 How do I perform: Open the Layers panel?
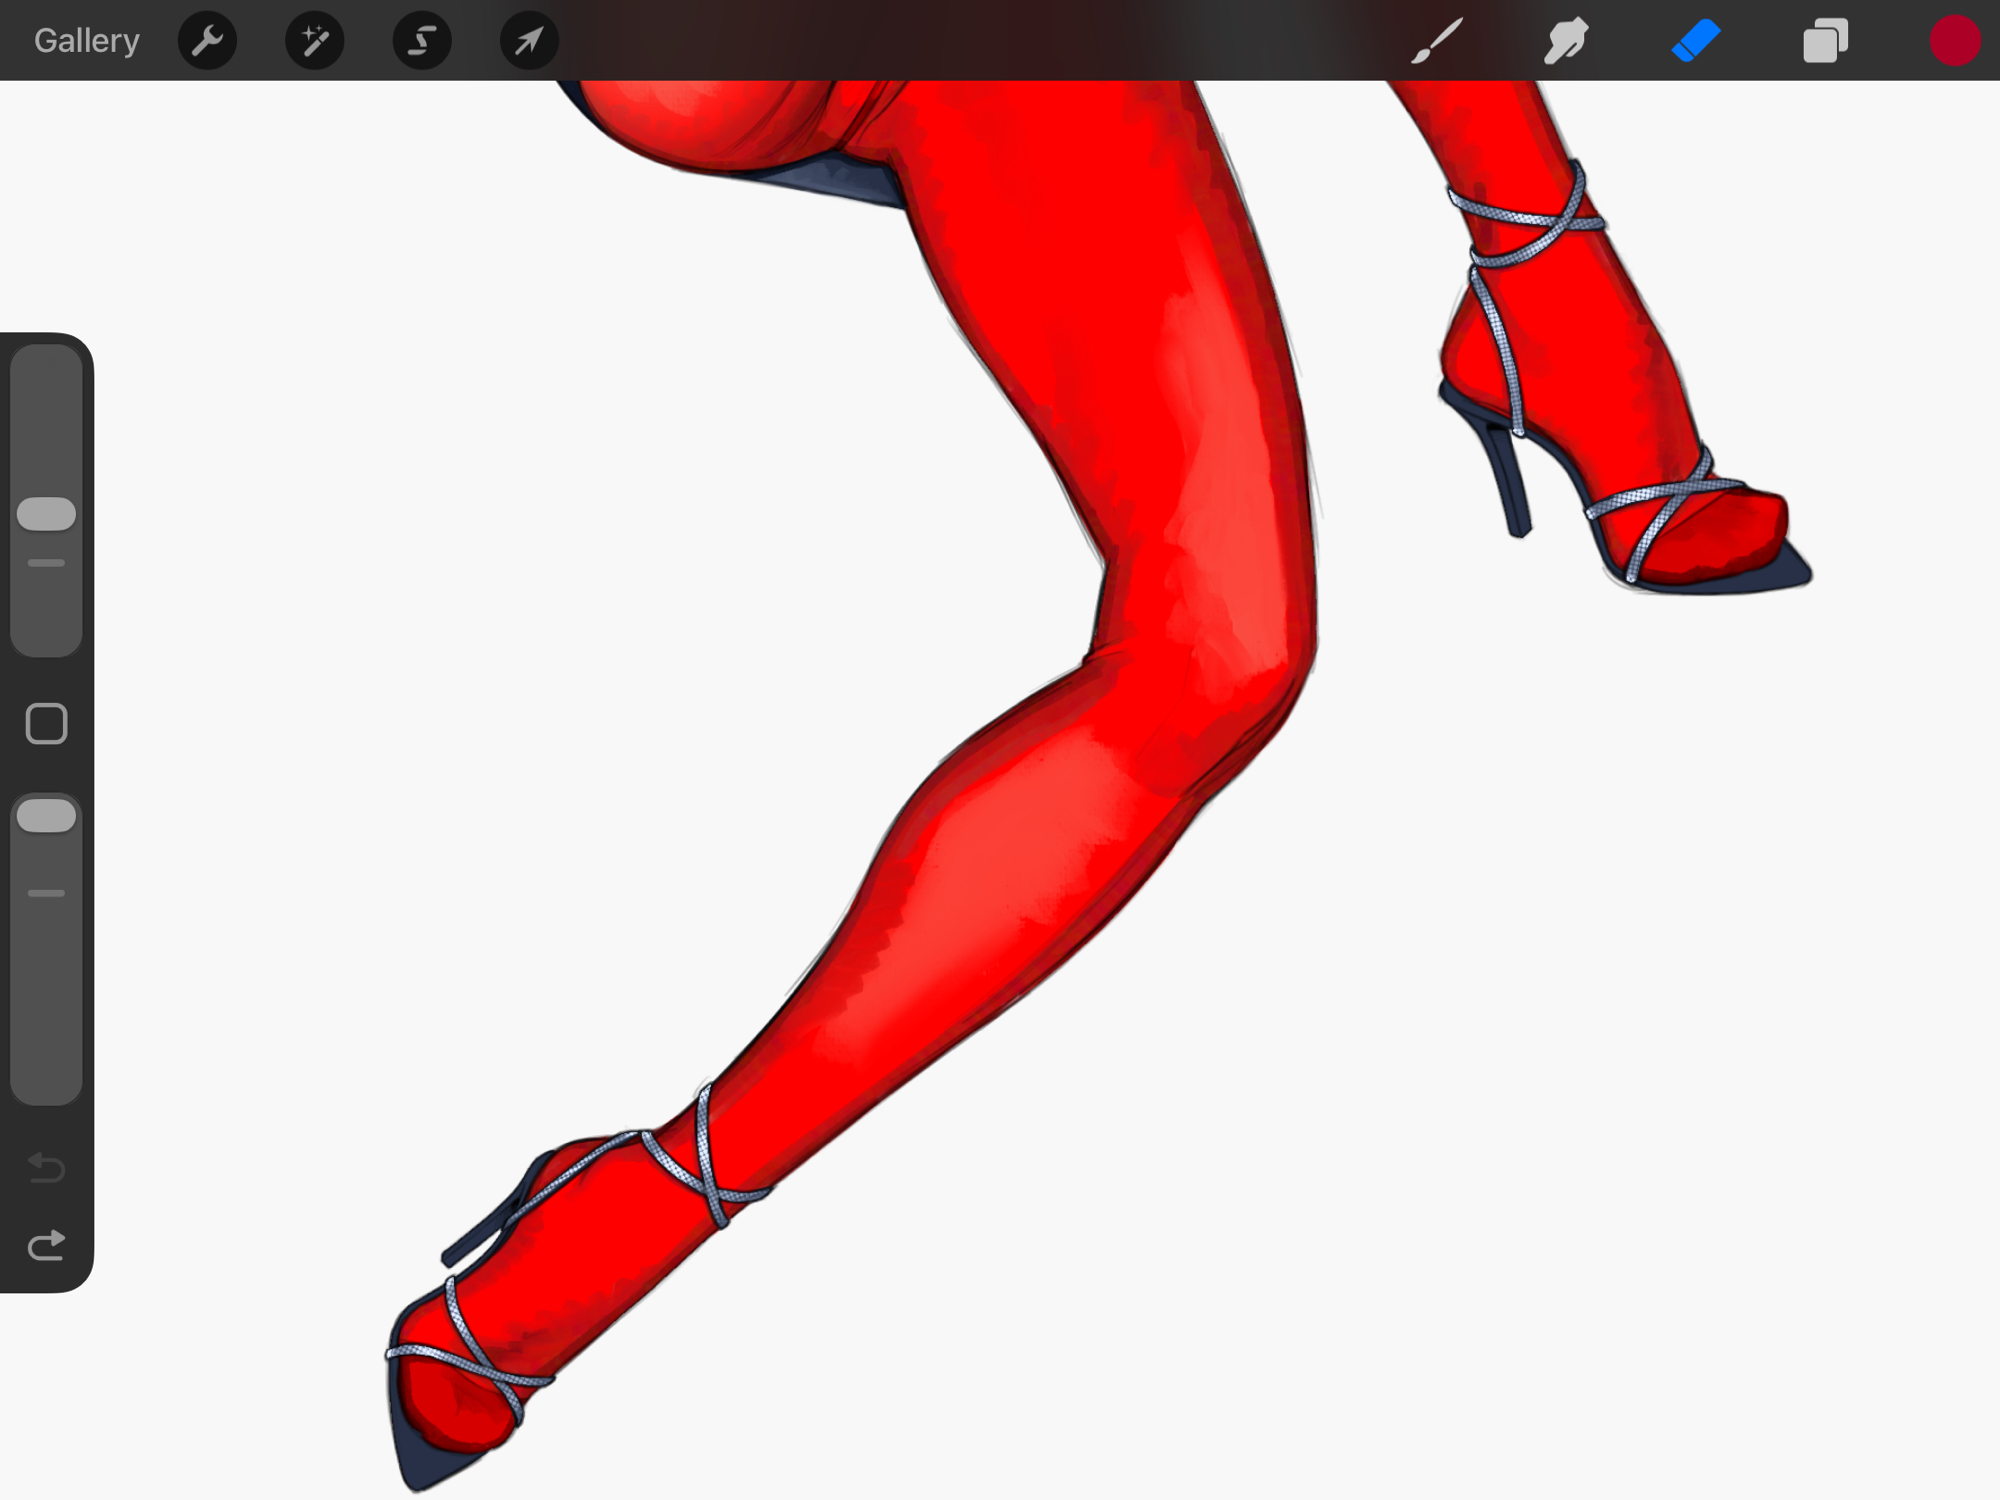[1825, 41]
